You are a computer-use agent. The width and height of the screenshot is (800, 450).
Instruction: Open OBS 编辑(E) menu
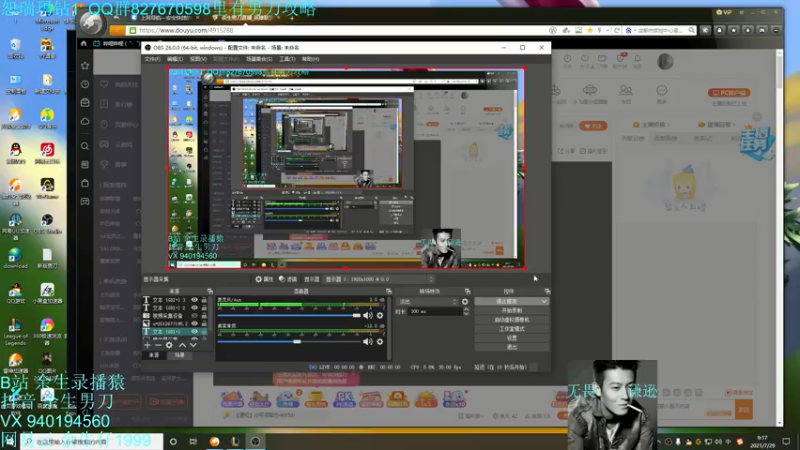pyautogui.click(x=175, y=59)
